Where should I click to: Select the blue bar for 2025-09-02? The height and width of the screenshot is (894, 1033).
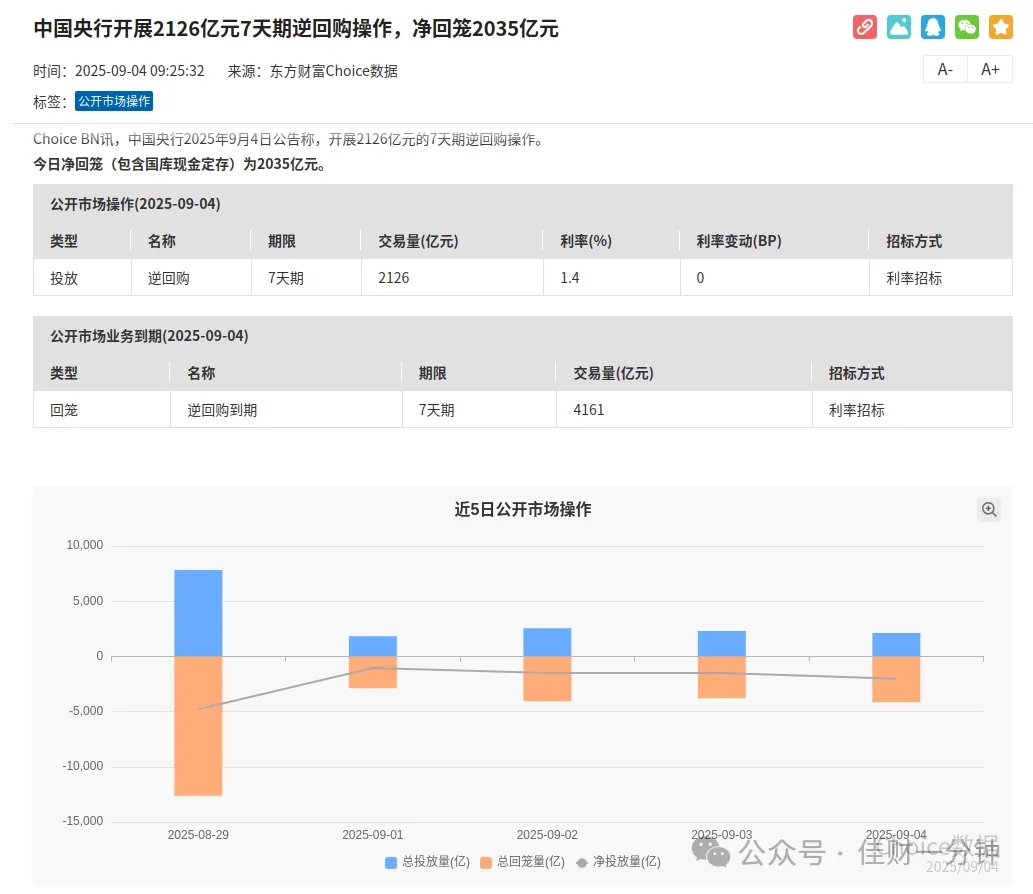(547, 642)
